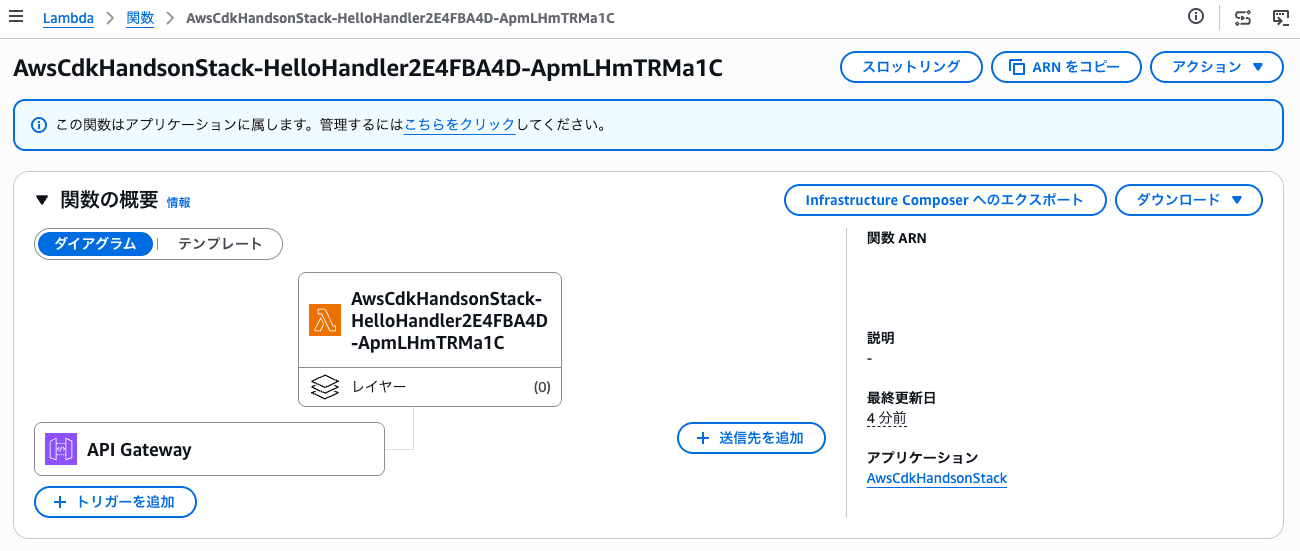Open the アクション dropdown menu
This screenshot has height=551, width=1300.
pos(1217,67)
